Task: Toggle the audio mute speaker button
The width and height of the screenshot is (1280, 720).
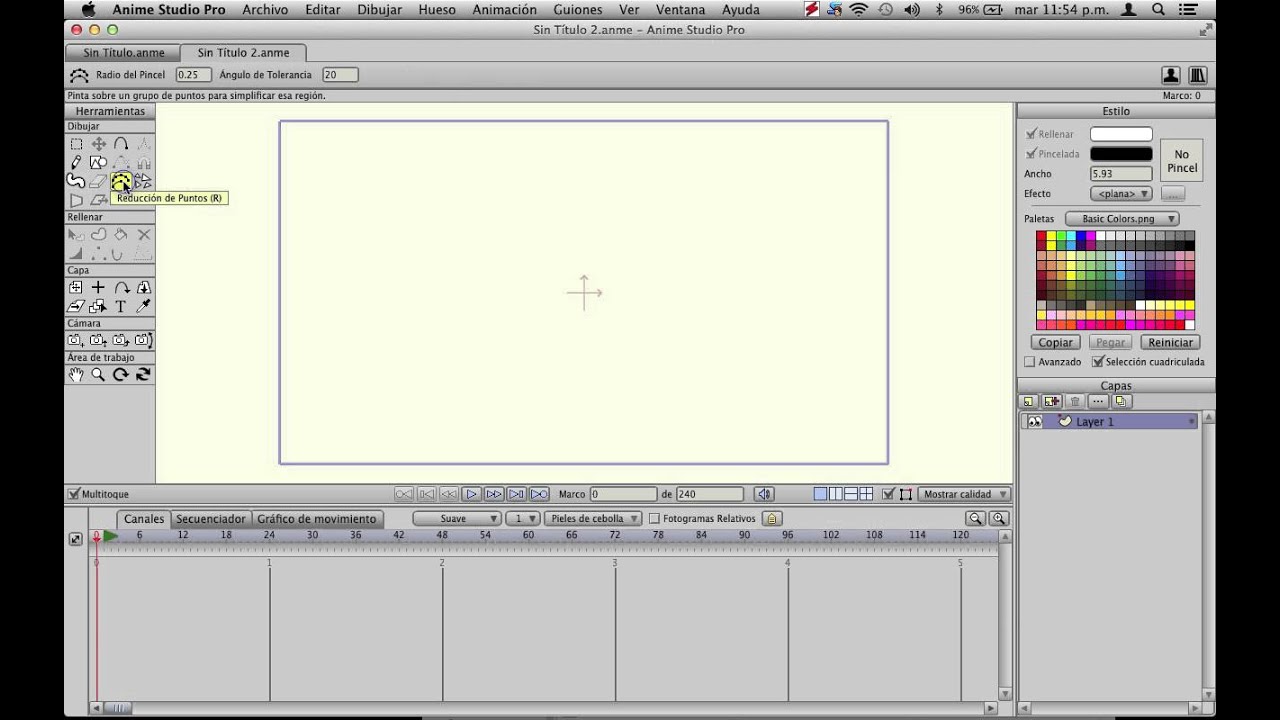Action: [x=764, y=494]
